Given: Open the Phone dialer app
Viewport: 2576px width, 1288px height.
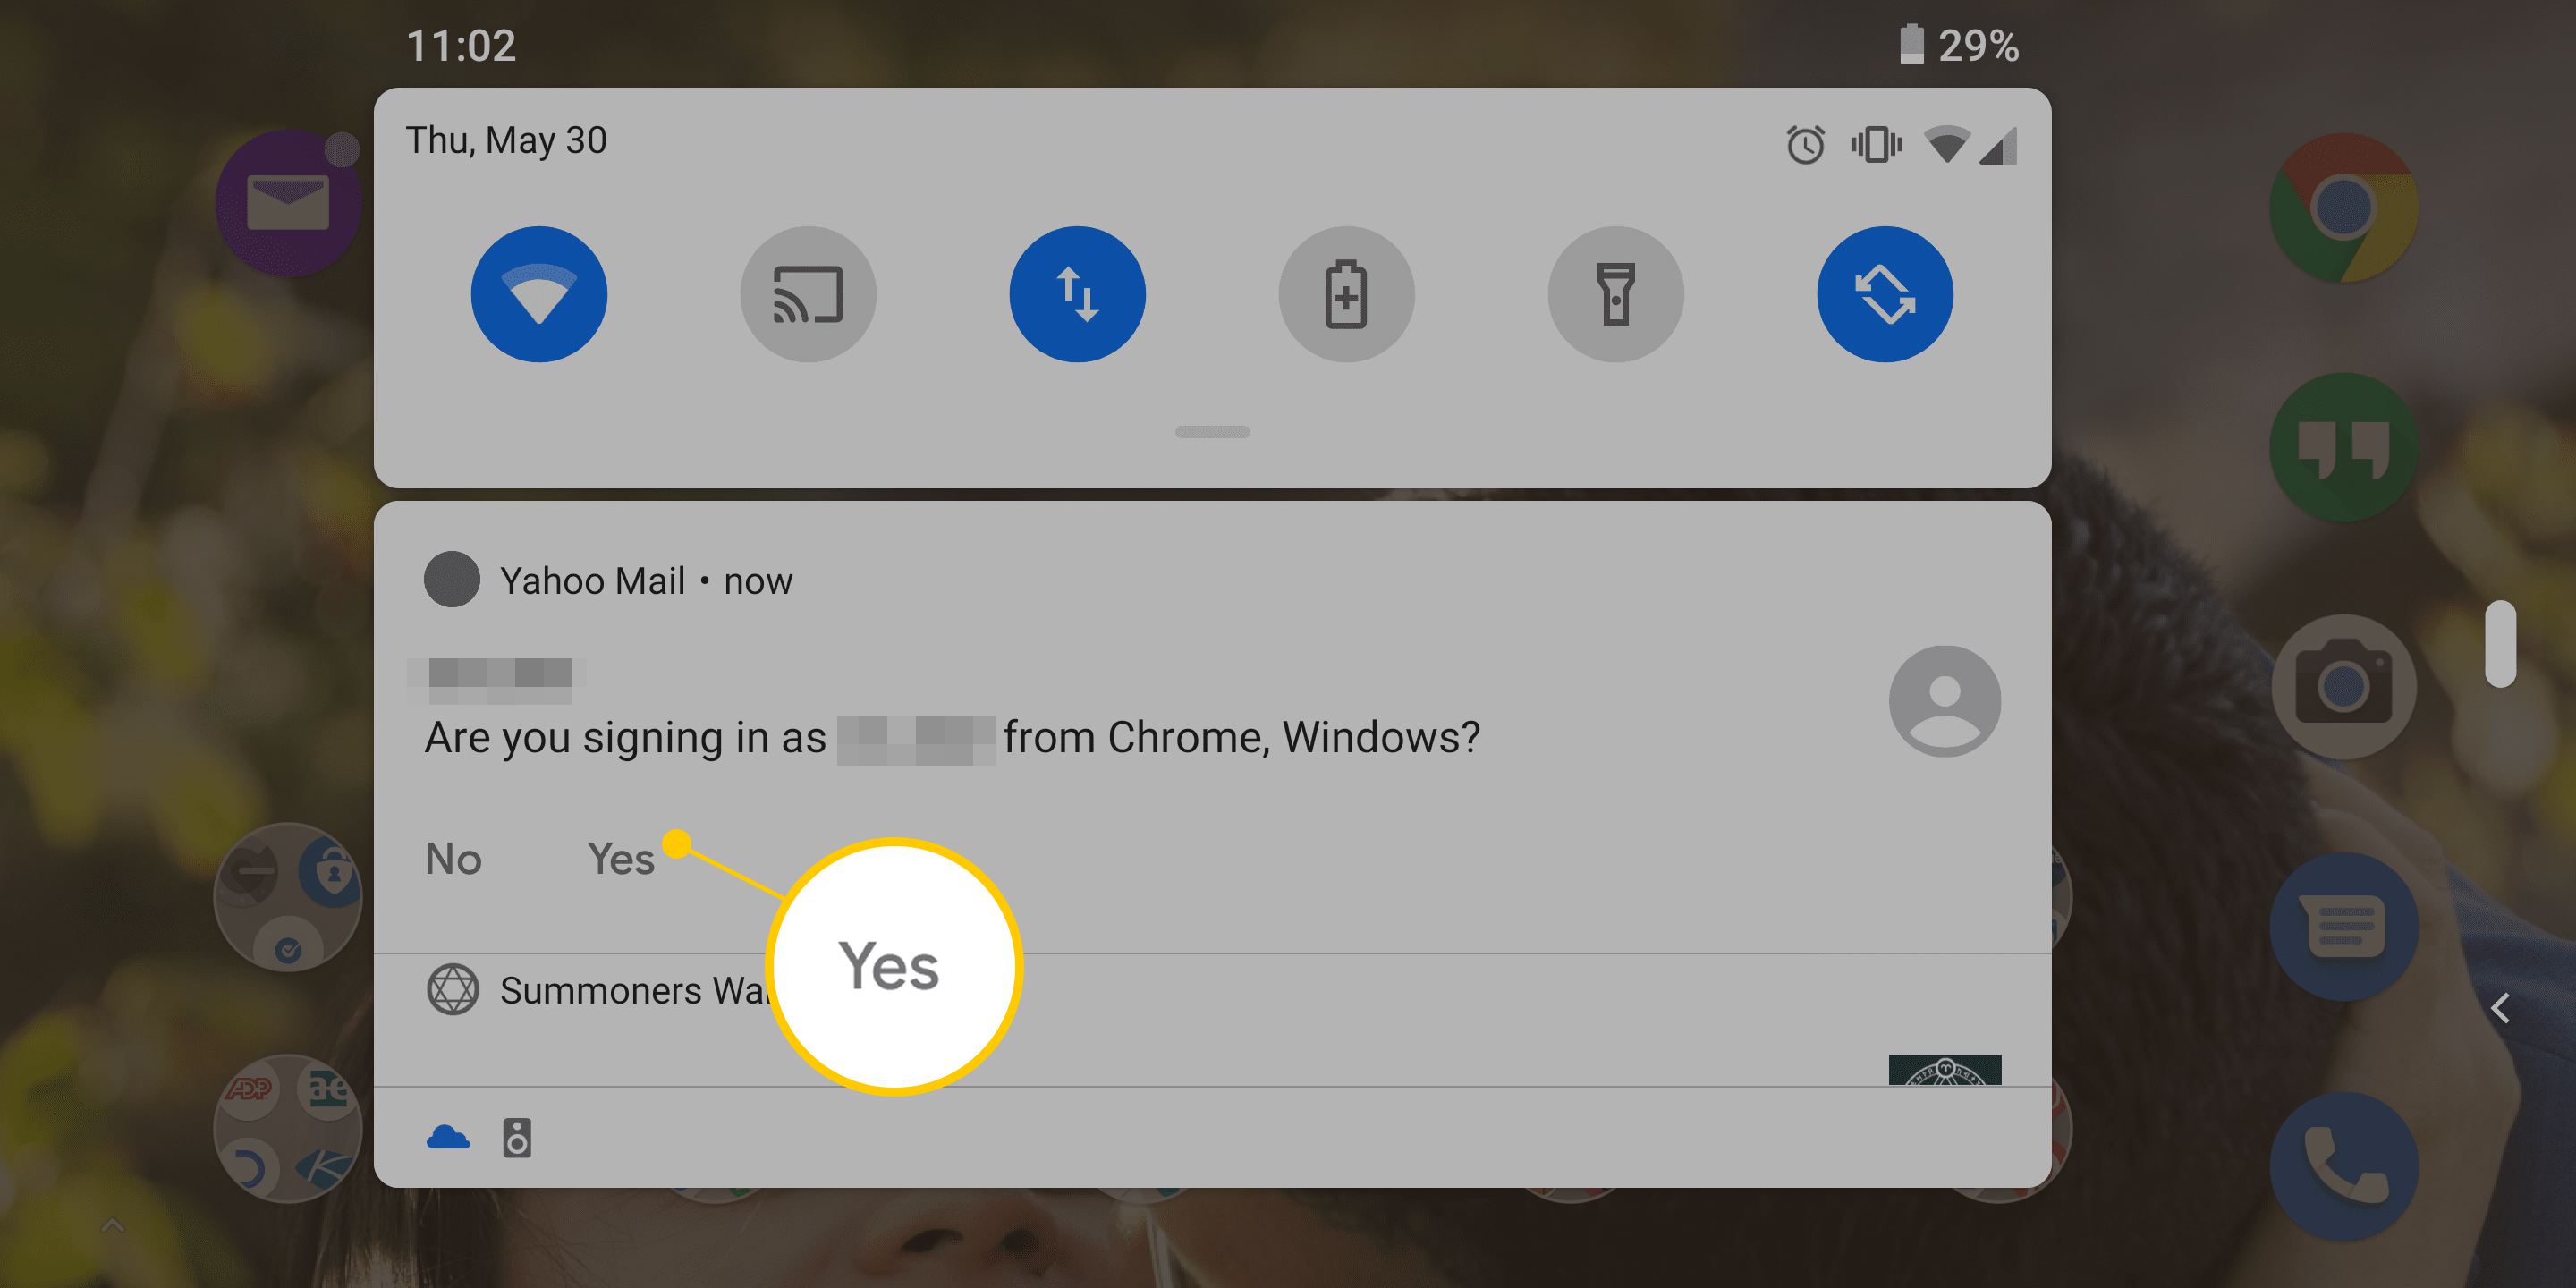Looking at the screenshot, I should pos(2343,1166).
